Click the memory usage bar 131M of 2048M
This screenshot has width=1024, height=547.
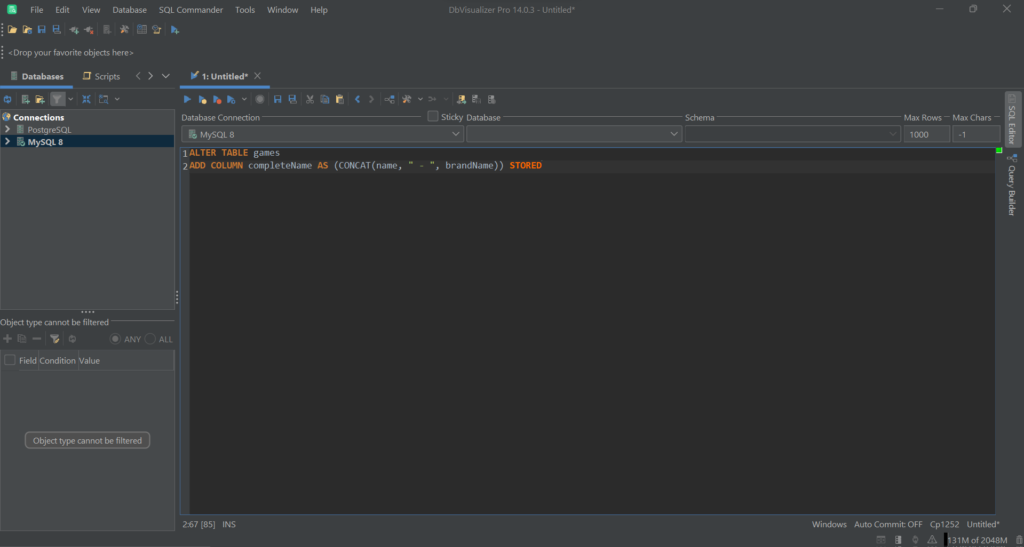click(977, 540)
